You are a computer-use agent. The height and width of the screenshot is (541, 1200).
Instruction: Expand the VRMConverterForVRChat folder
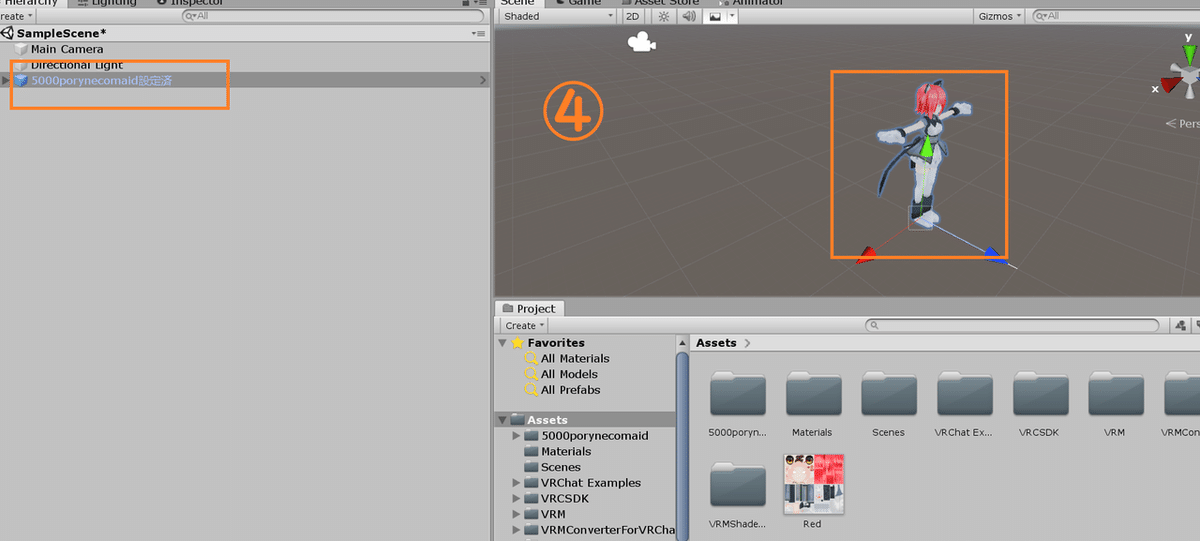click(516, 530)
